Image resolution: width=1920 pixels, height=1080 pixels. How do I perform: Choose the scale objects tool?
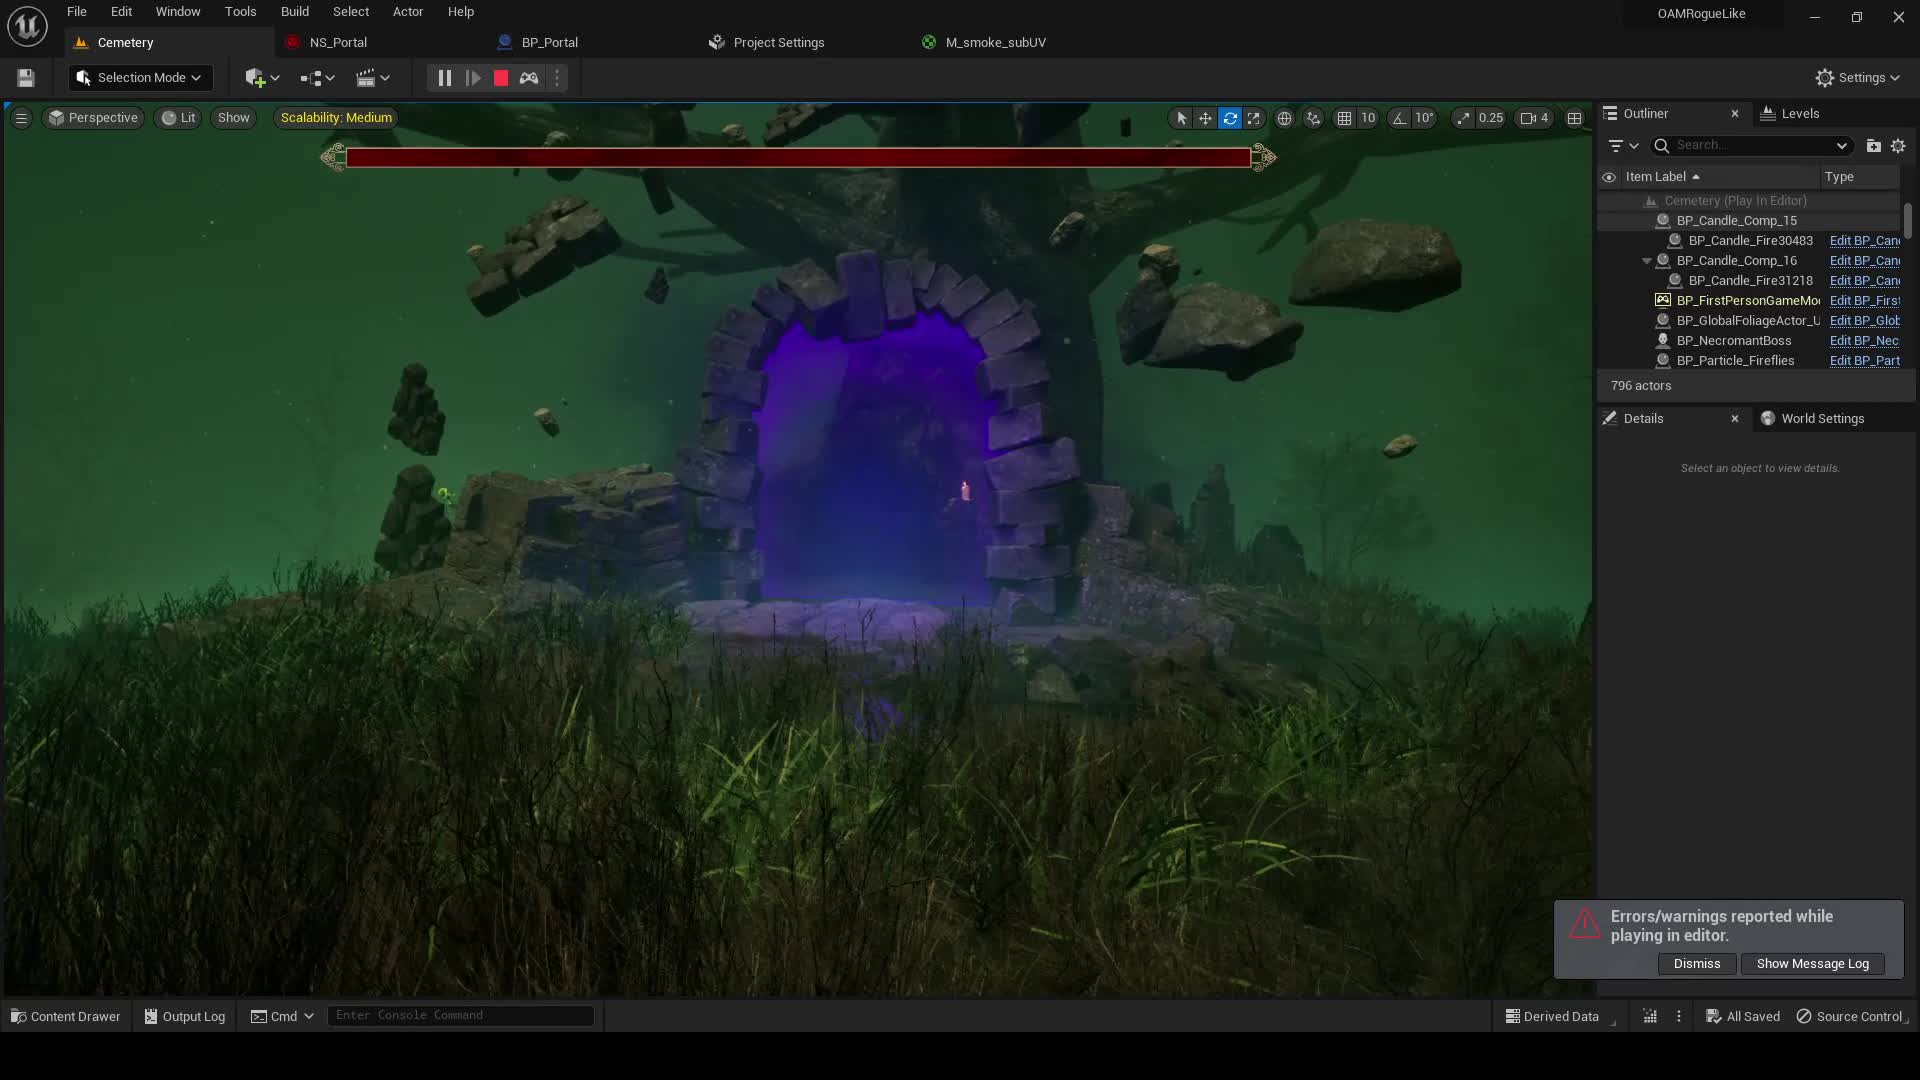(x=1253, y=118)
